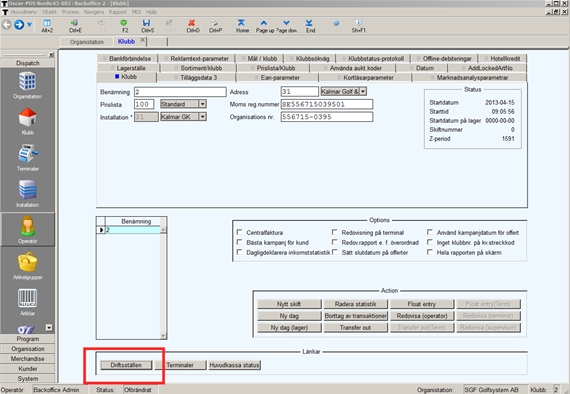Click the Benämning input field
Viewport: 570px width, 394px height.
(x=180, y=92)
